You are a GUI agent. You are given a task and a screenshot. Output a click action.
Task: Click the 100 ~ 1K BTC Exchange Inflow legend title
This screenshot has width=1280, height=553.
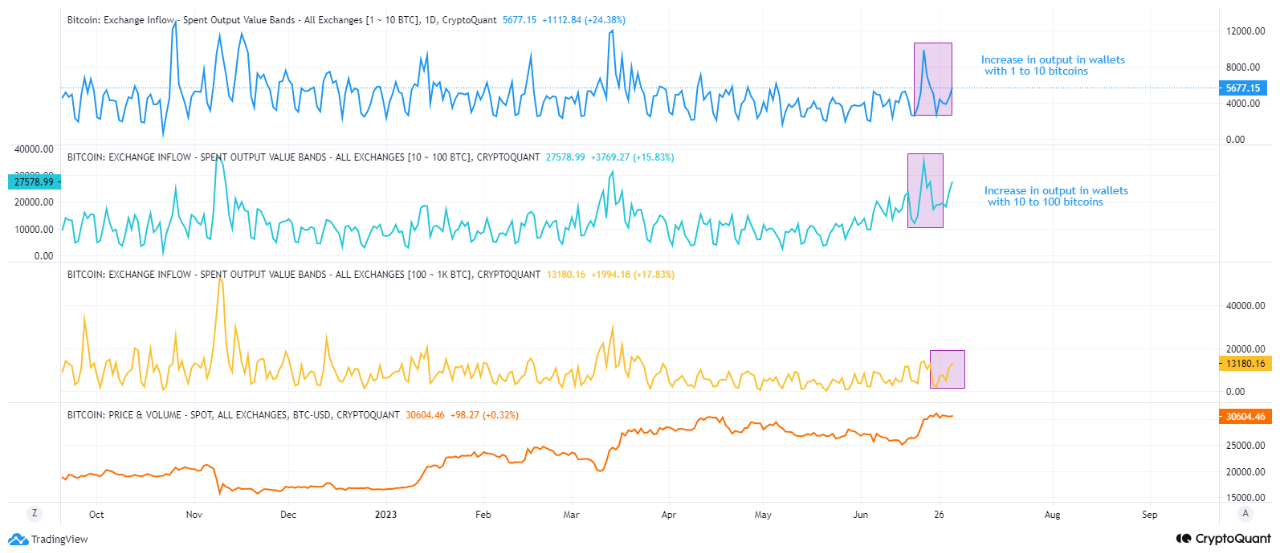[272, 273]
